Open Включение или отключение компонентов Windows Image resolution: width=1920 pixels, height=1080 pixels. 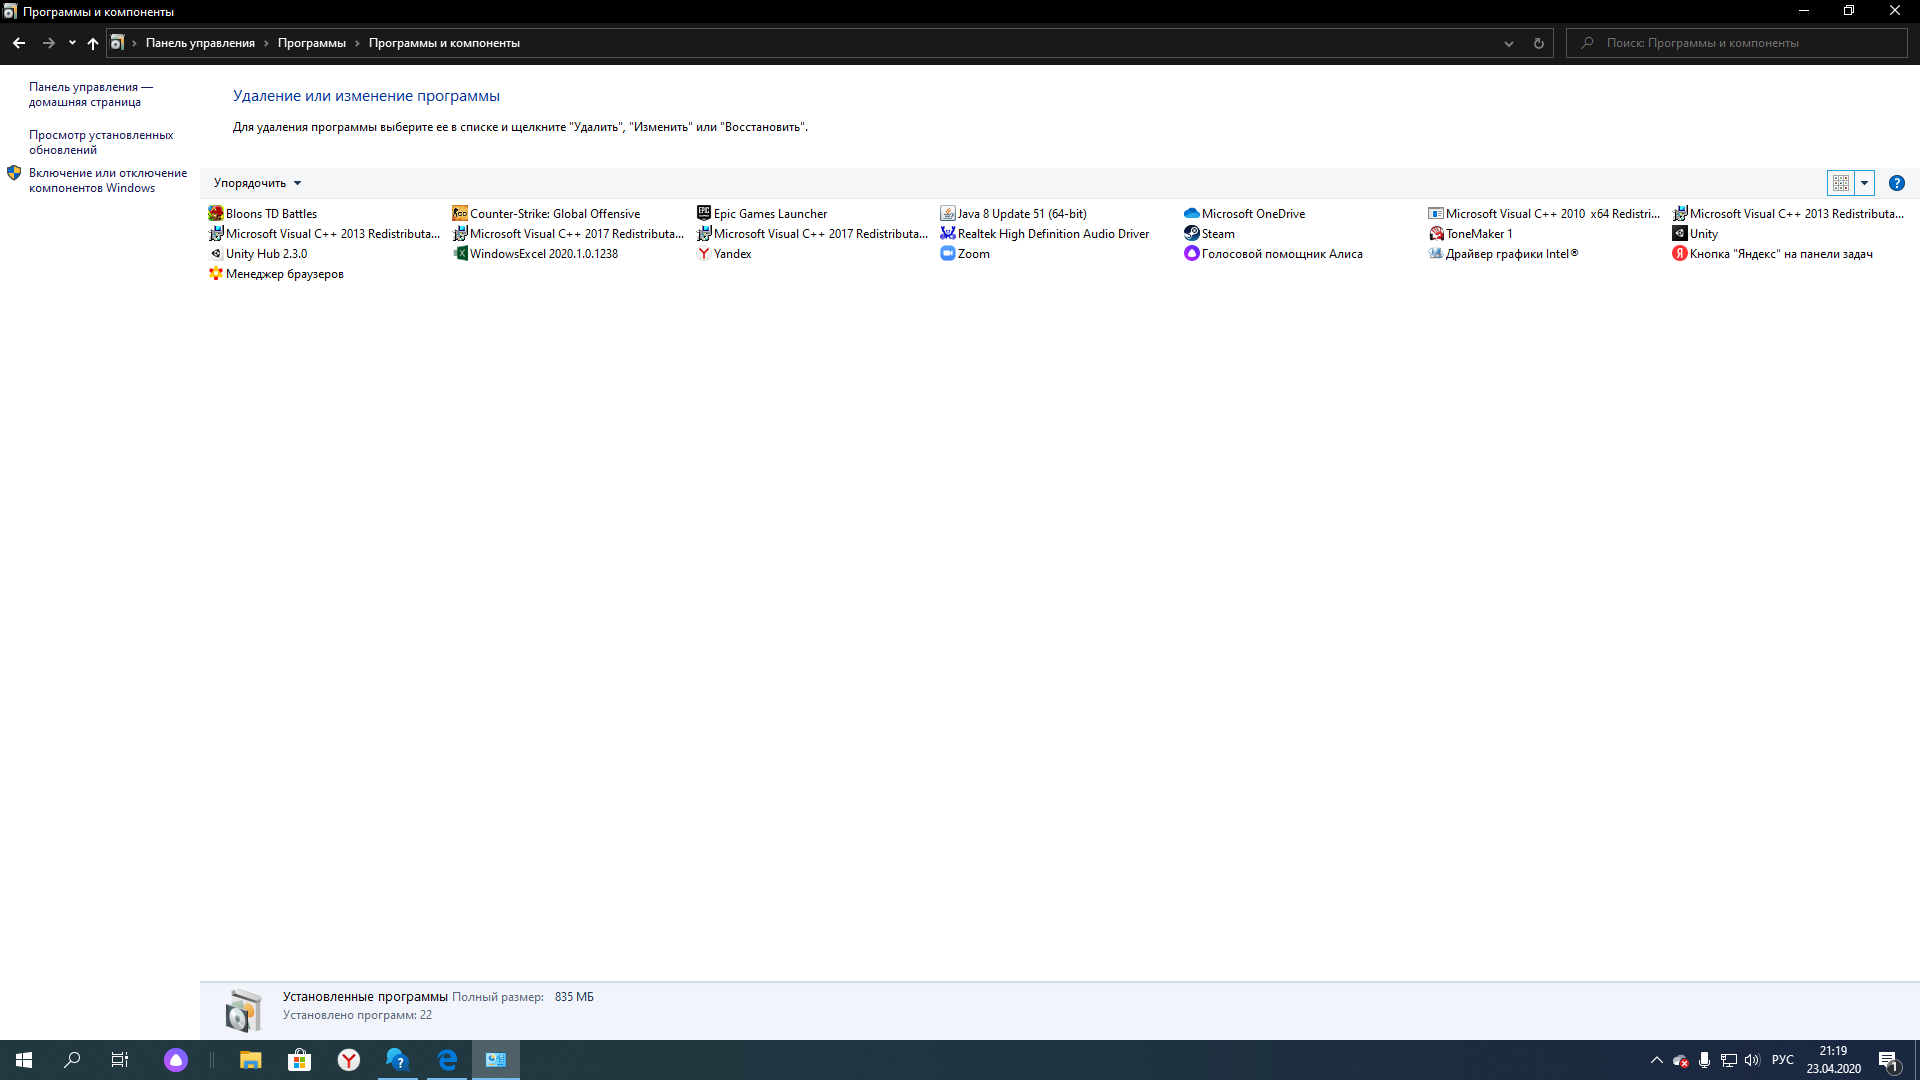click(x=108, y=180)
